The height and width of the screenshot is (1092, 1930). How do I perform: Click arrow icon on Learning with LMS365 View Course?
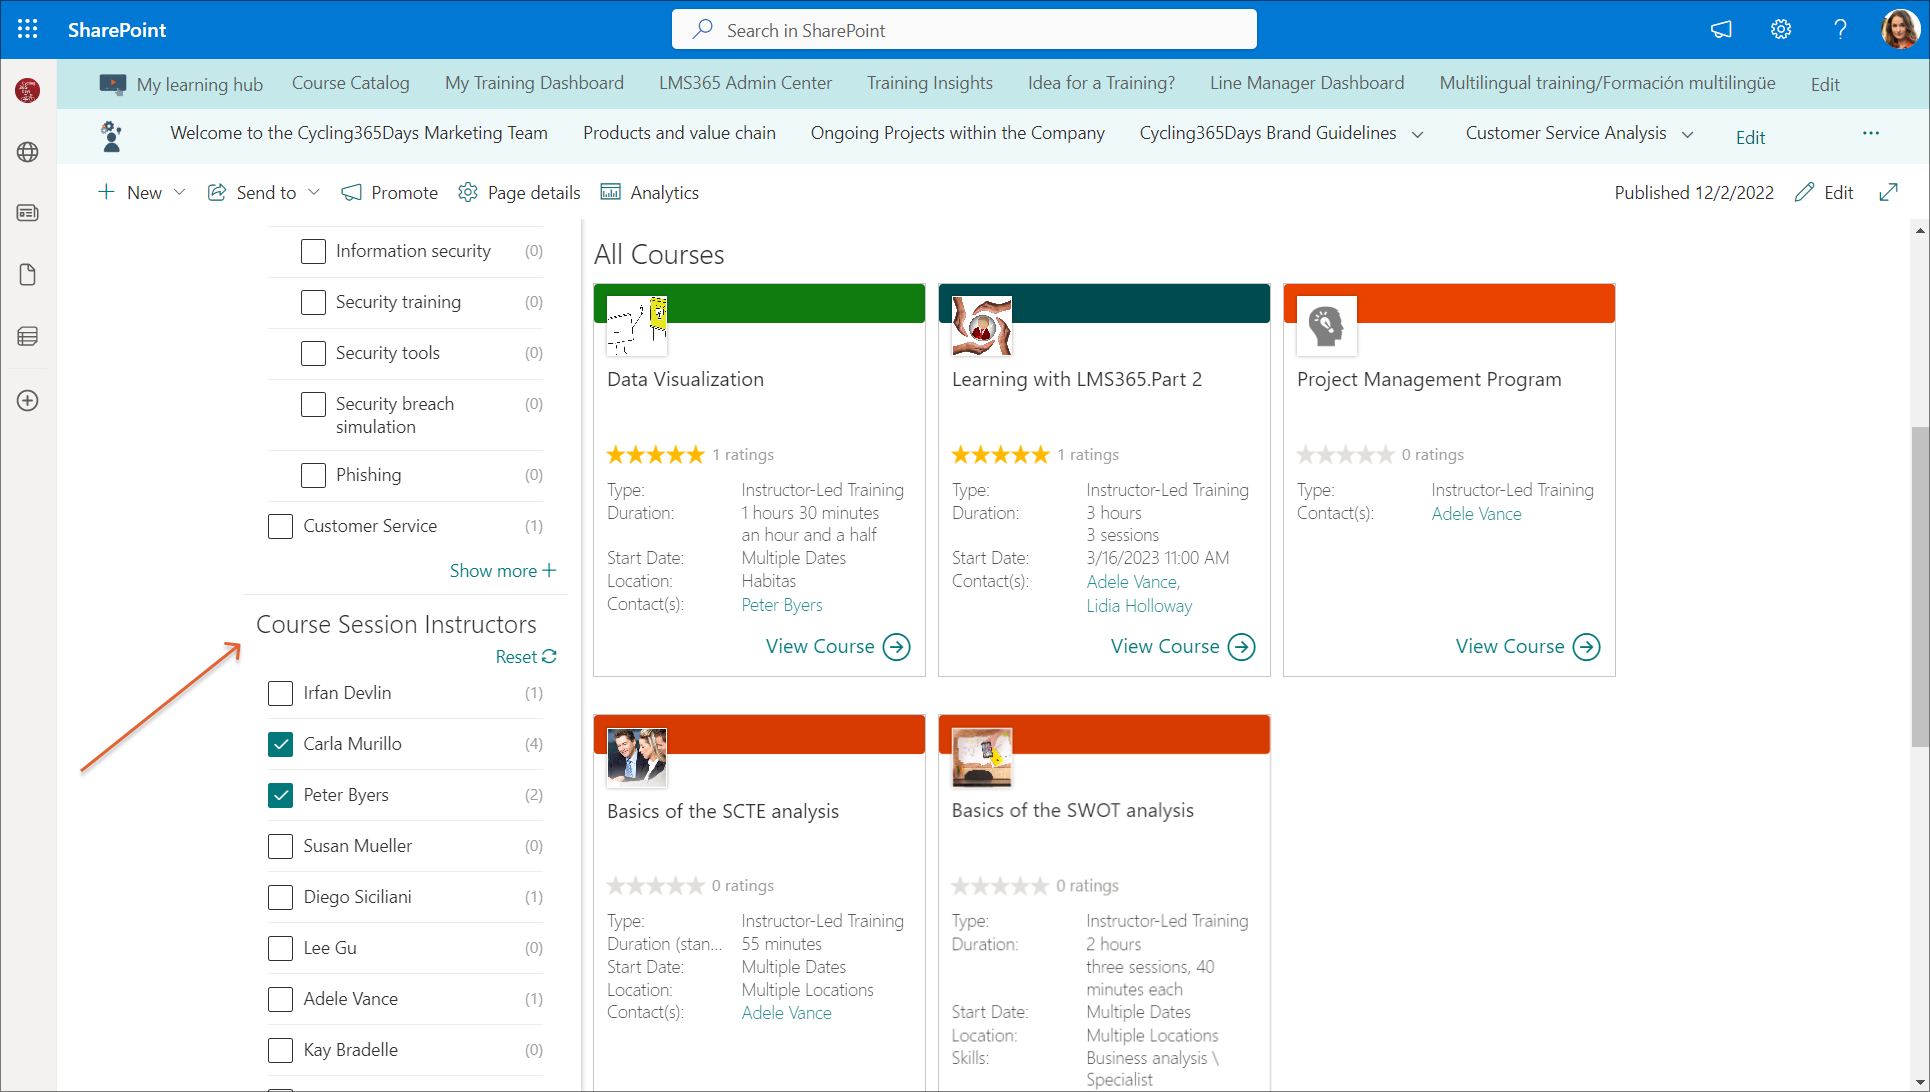point(1242,647)
